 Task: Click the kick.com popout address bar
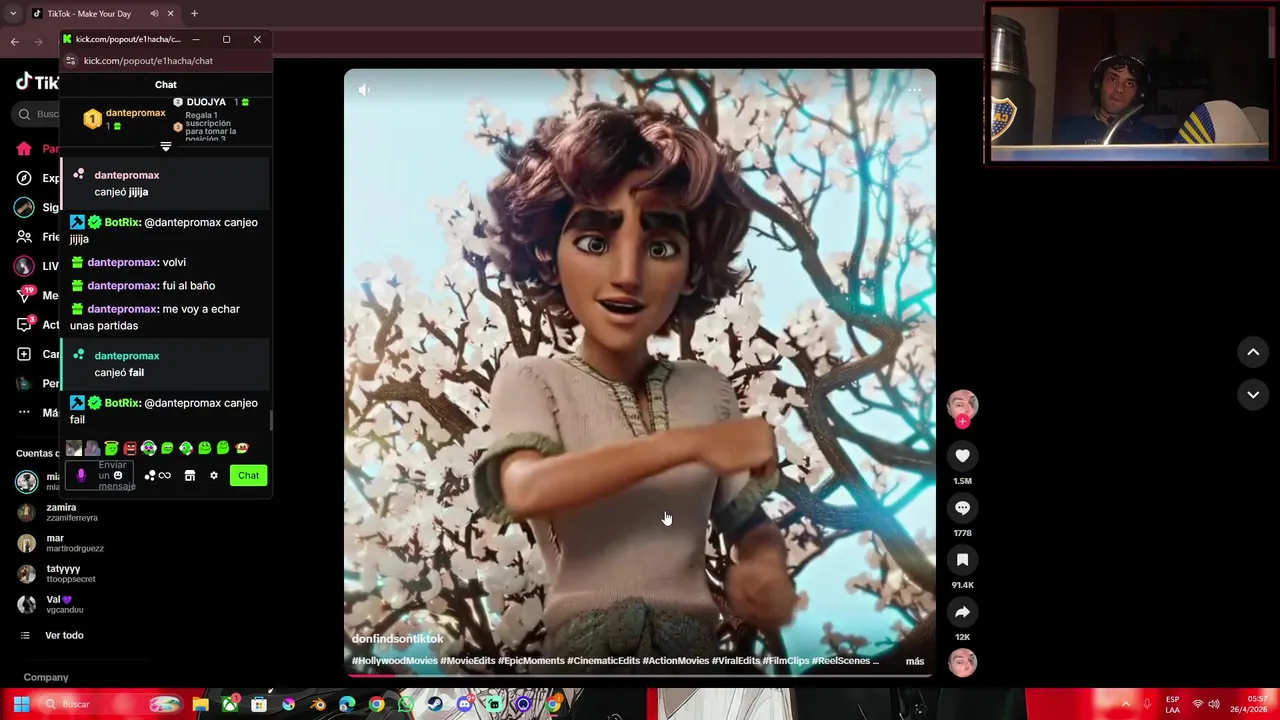click(x=148, y=61)
